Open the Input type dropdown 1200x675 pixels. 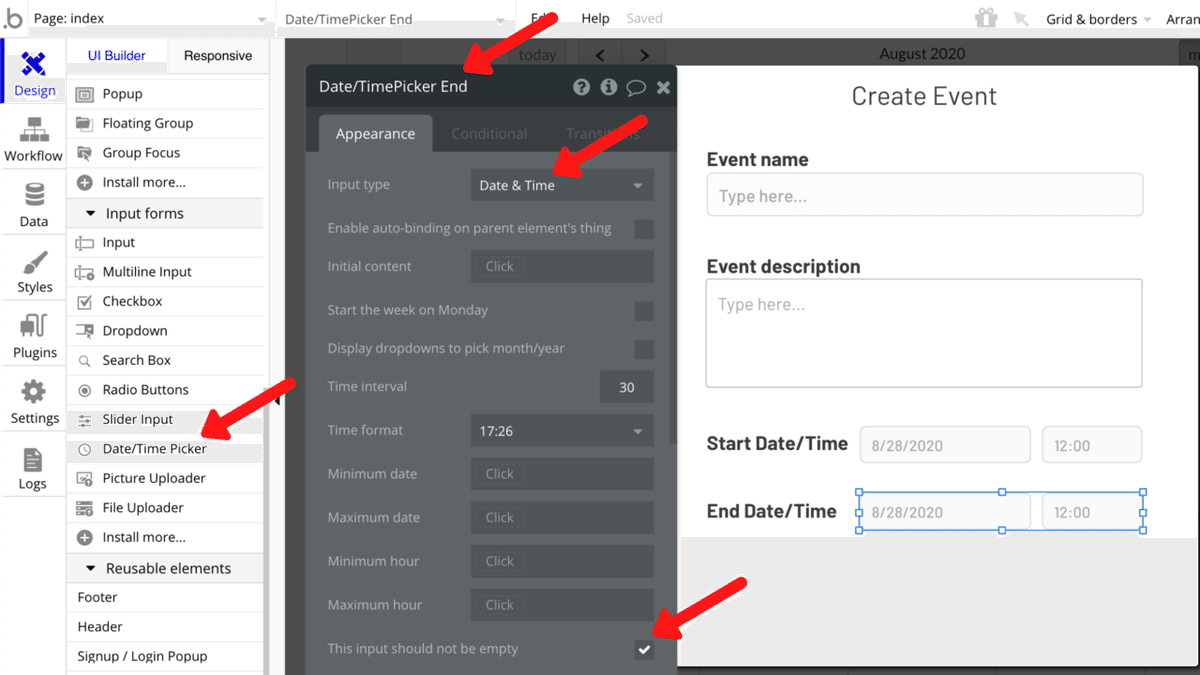[x=562, y=185]
